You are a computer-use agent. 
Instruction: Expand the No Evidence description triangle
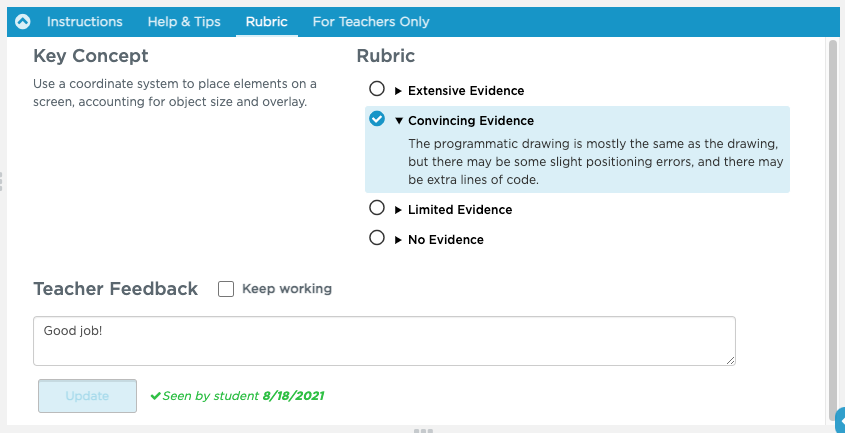398,240
